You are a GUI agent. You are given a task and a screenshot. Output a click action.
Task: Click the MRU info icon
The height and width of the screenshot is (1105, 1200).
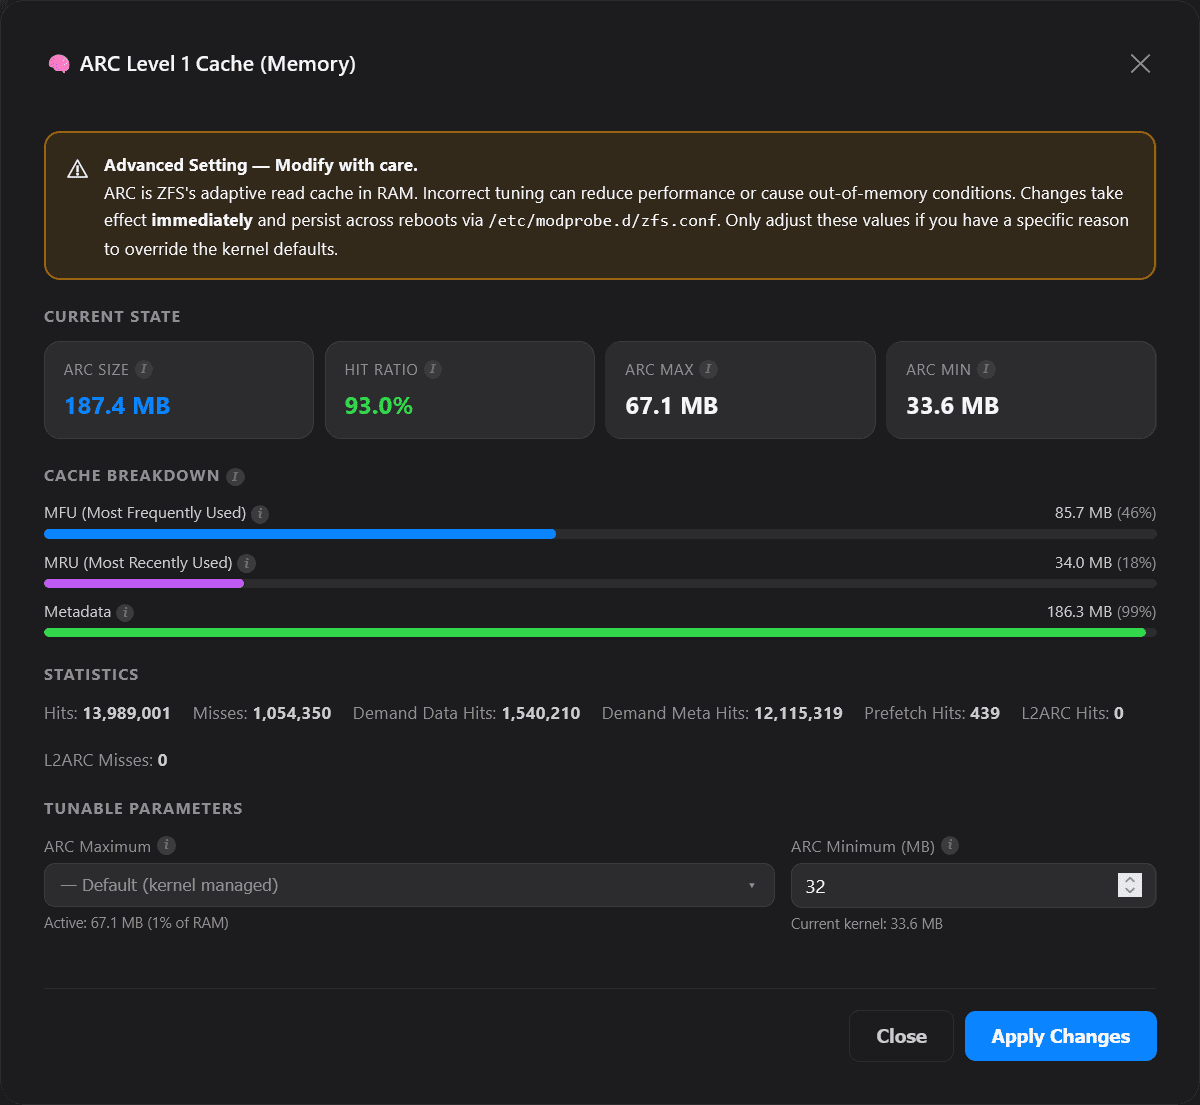[x=247, y=563]
